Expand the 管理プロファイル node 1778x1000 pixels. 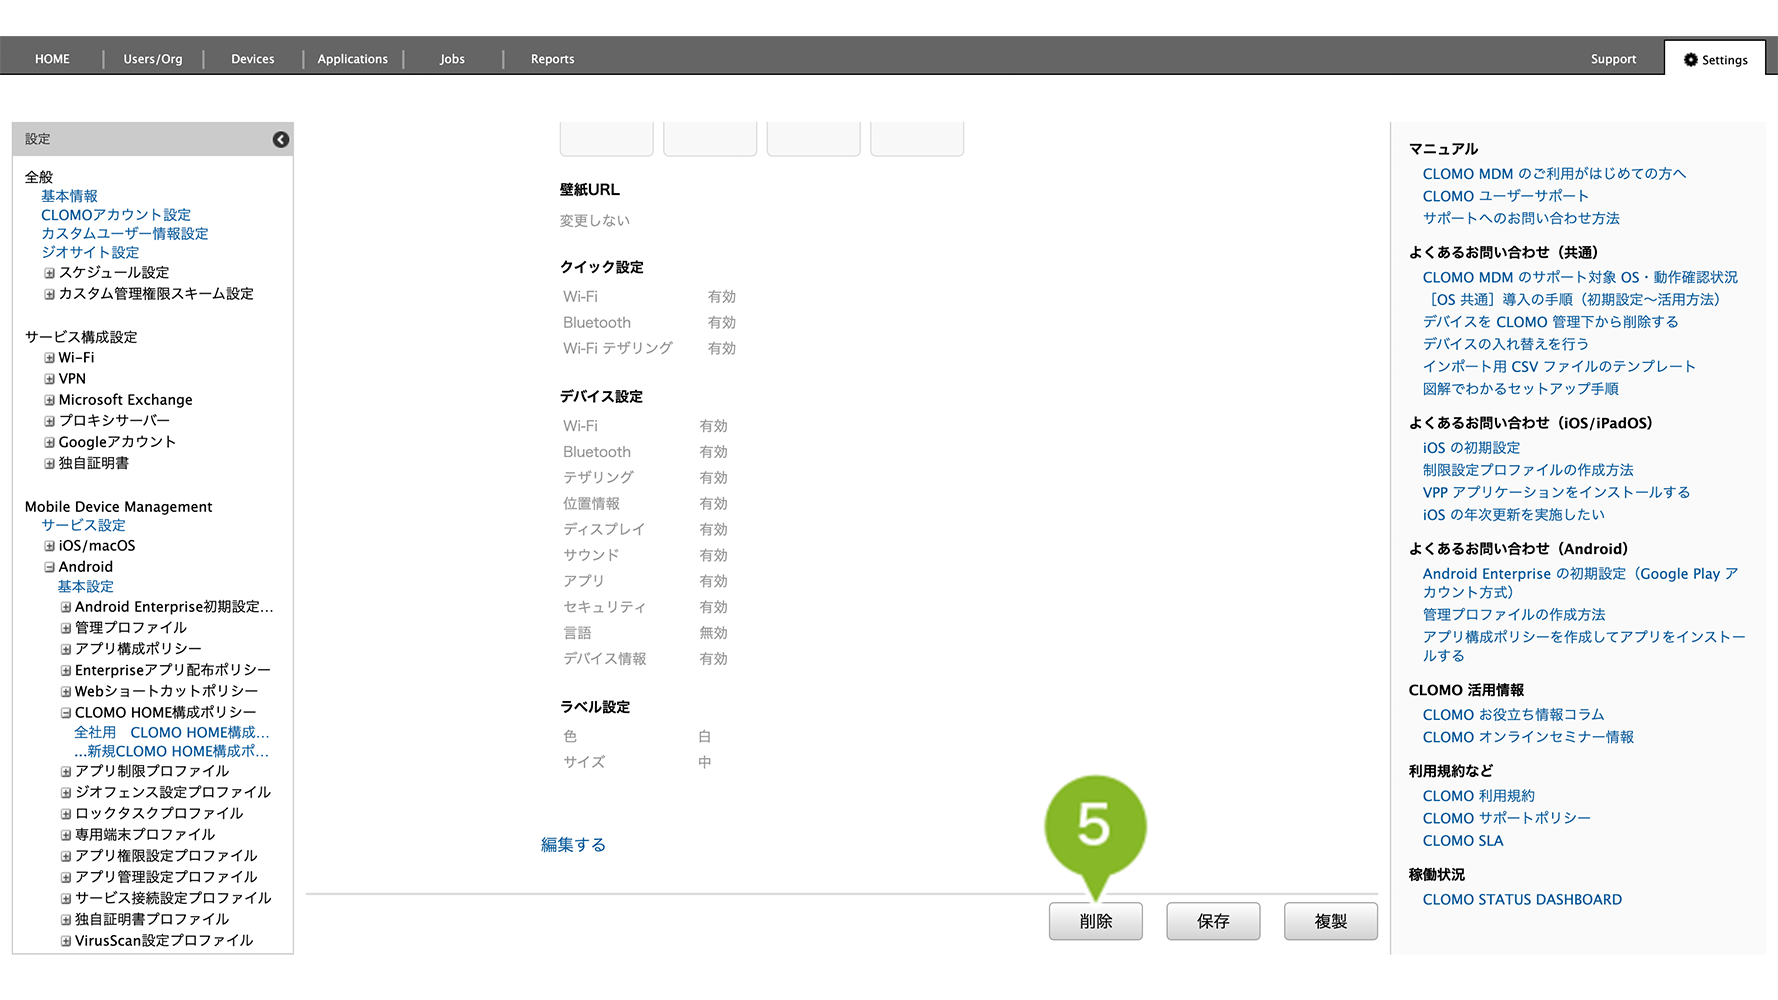(66, 628)
